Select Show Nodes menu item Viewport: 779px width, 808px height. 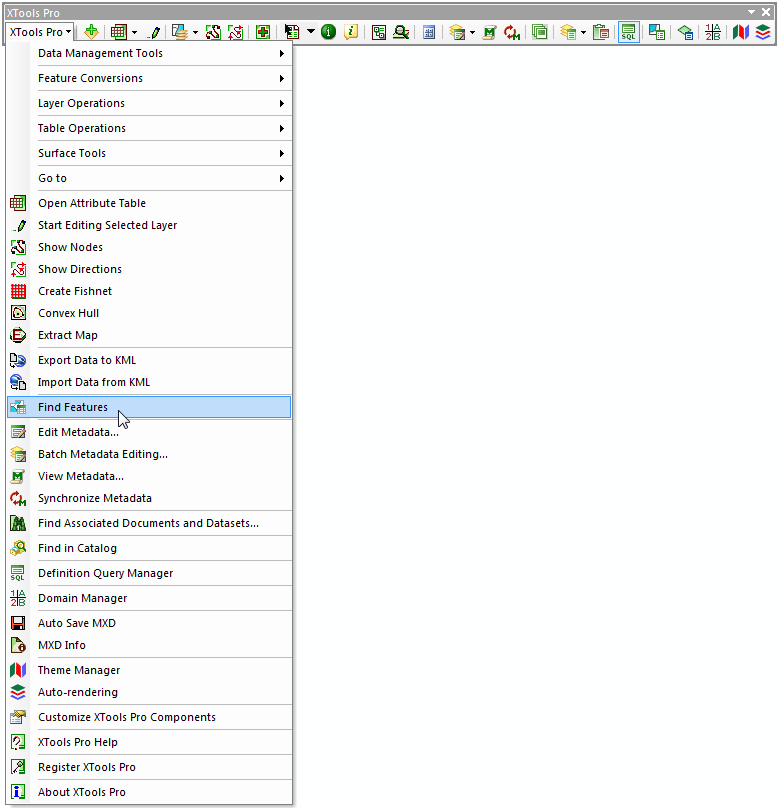(x=149, y=247)
